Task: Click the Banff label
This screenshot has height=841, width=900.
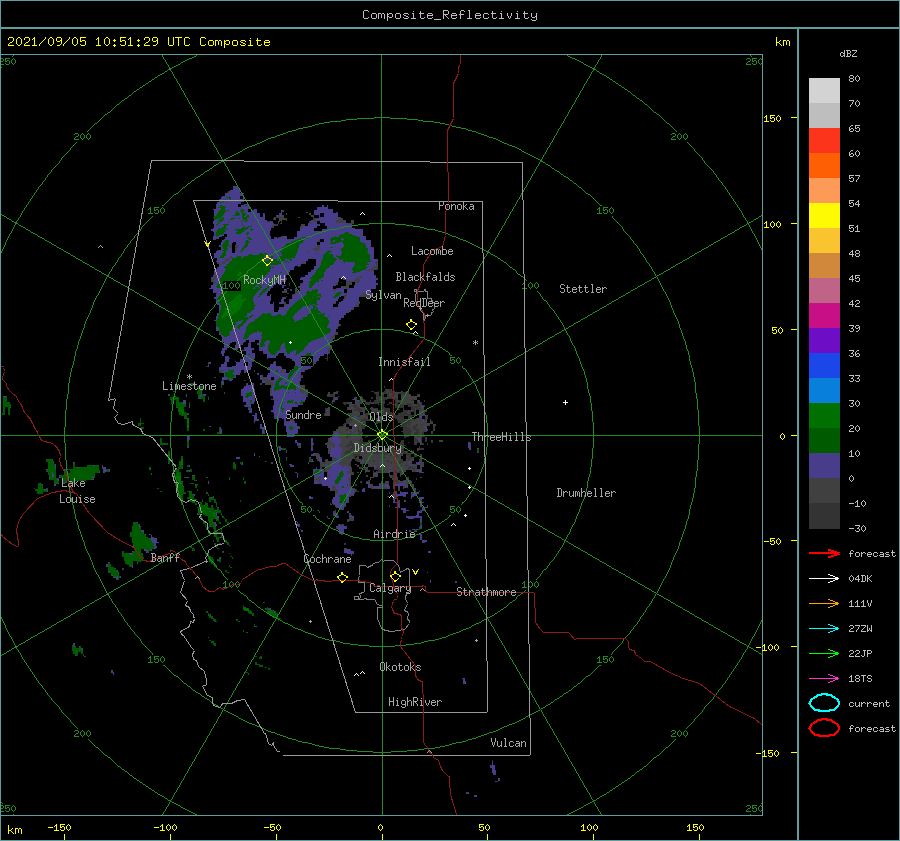Action: pyautogui.click(x=165, y=557)
